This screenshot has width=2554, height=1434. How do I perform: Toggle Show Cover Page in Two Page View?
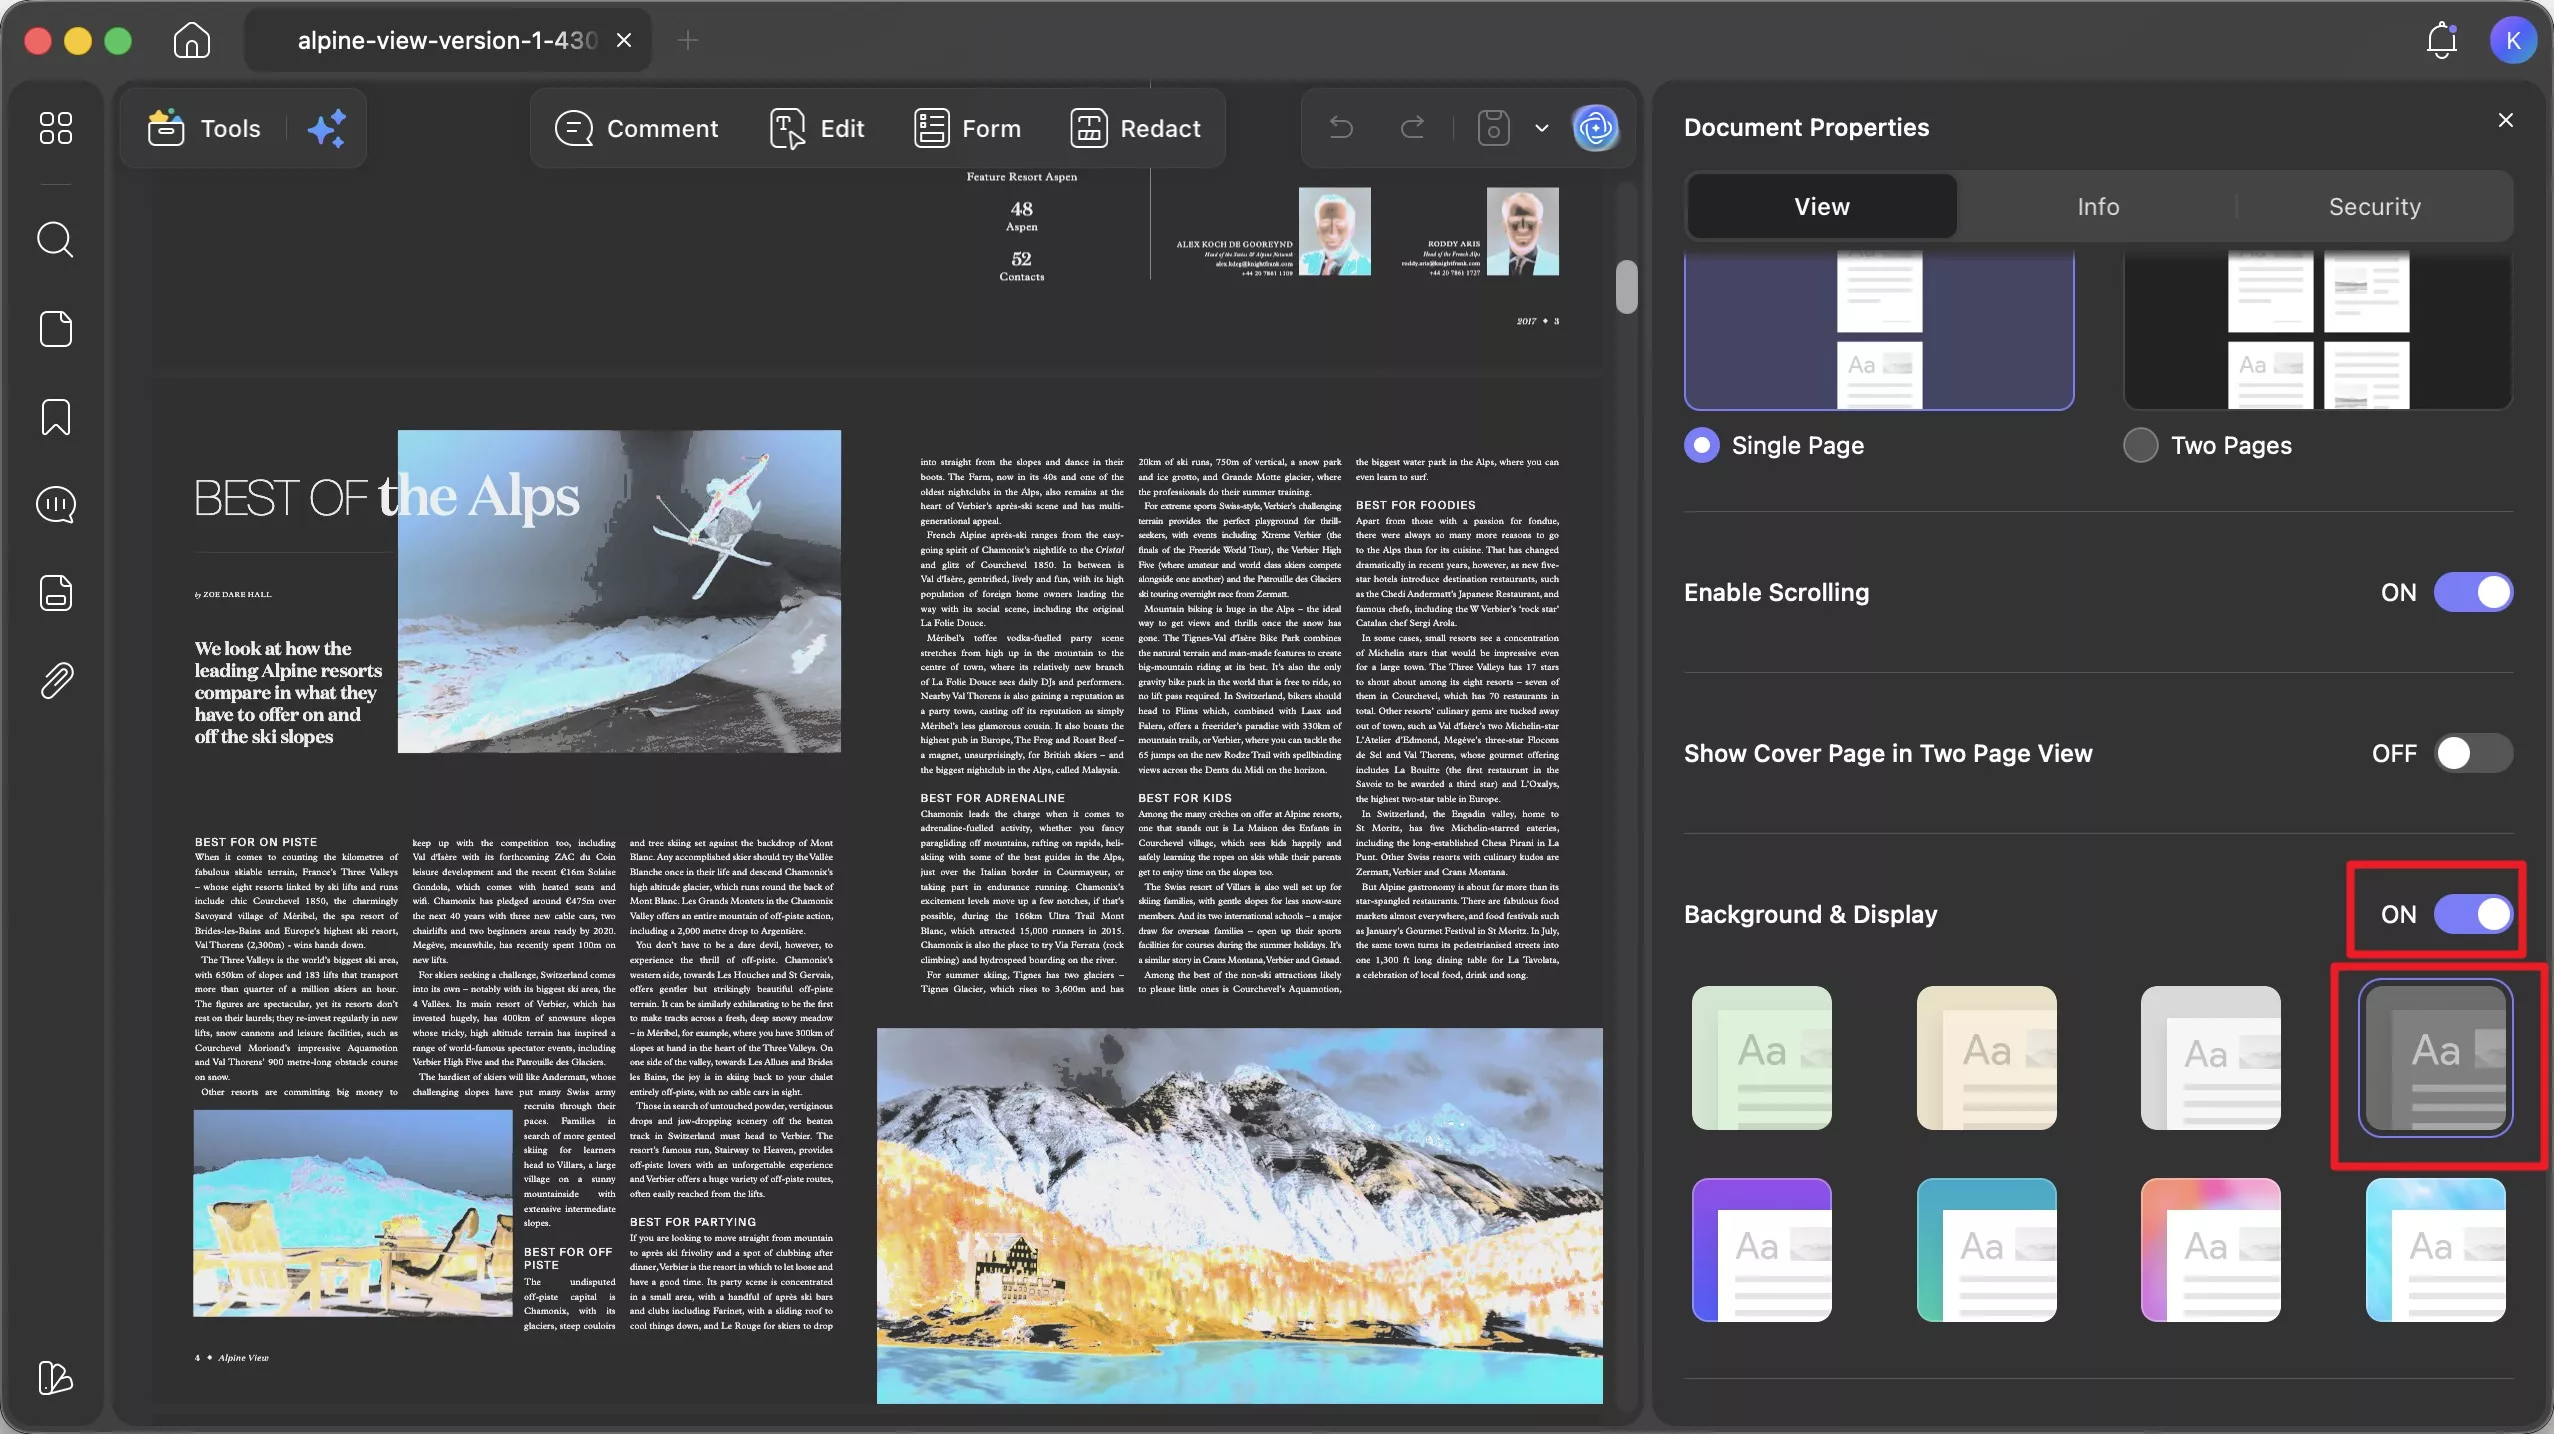pos(2473,753)
